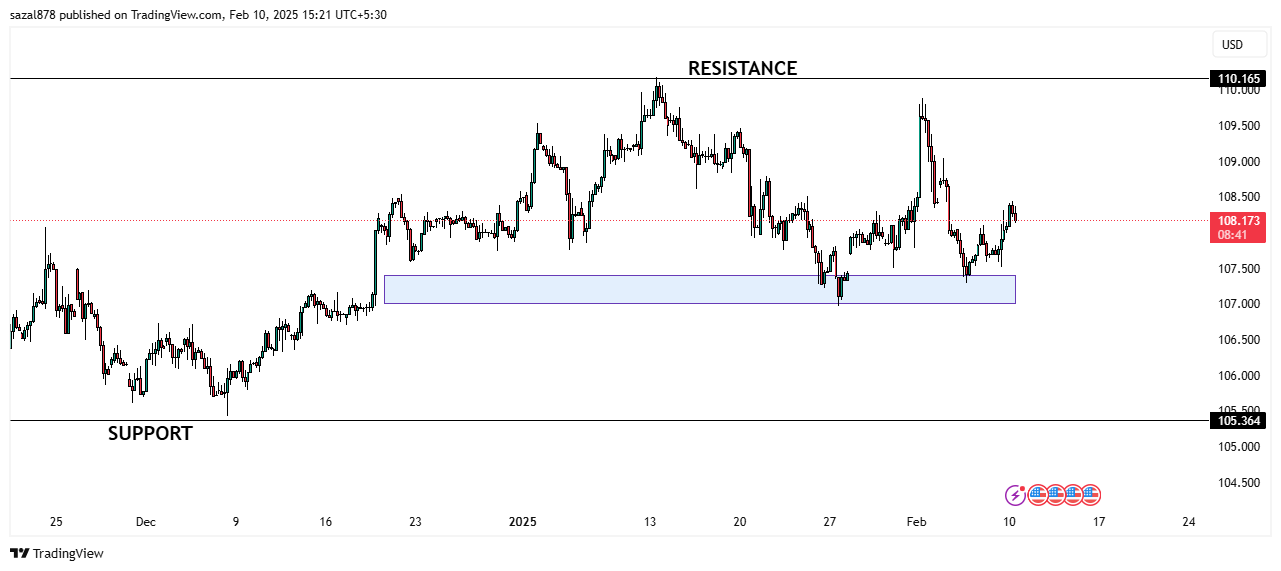Click the last US flag economic event icon
The height and width of the screenshot is (571, 1281).
tap(1091, 494)
